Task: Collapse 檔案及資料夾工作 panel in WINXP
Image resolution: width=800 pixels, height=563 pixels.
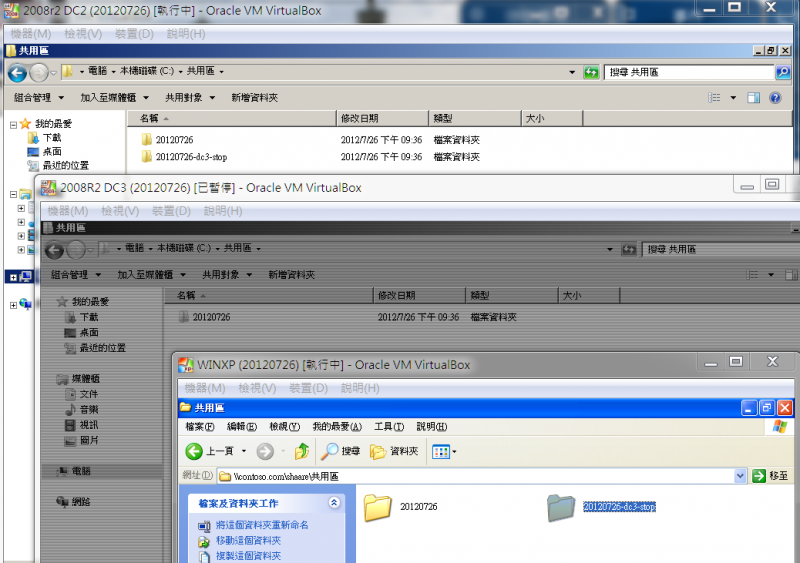Action: click(334, 503)
